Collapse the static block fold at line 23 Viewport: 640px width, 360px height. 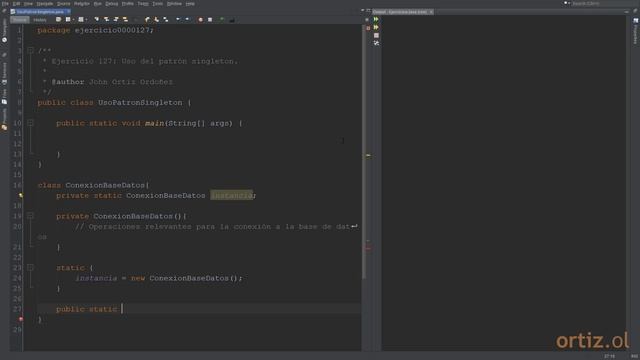(x=30, y=267)
